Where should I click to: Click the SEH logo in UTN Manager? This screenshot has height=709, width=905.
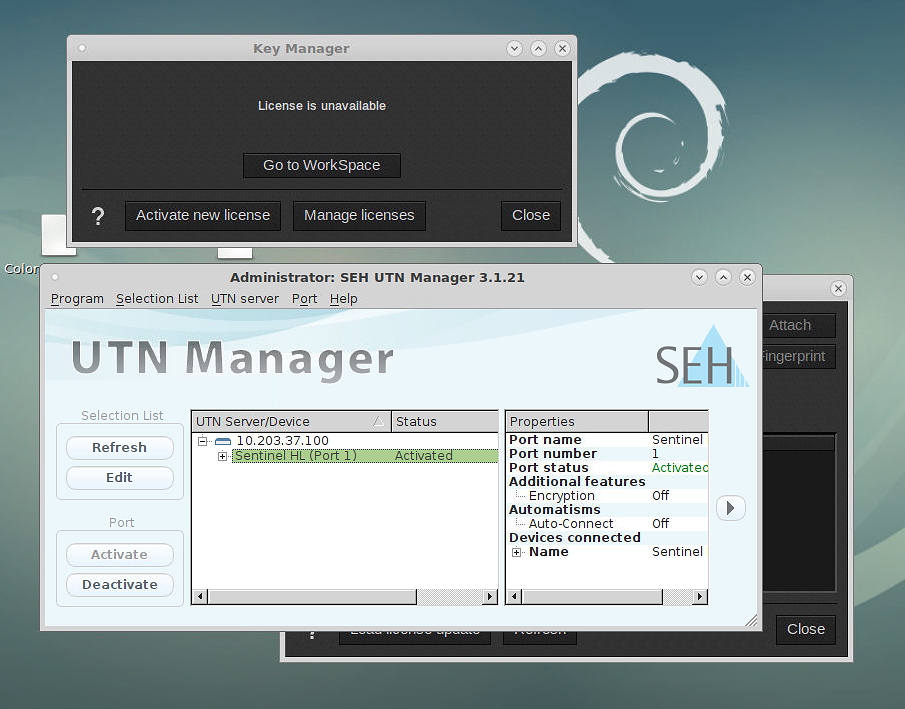pyautogui.click(x=700, y=359)
